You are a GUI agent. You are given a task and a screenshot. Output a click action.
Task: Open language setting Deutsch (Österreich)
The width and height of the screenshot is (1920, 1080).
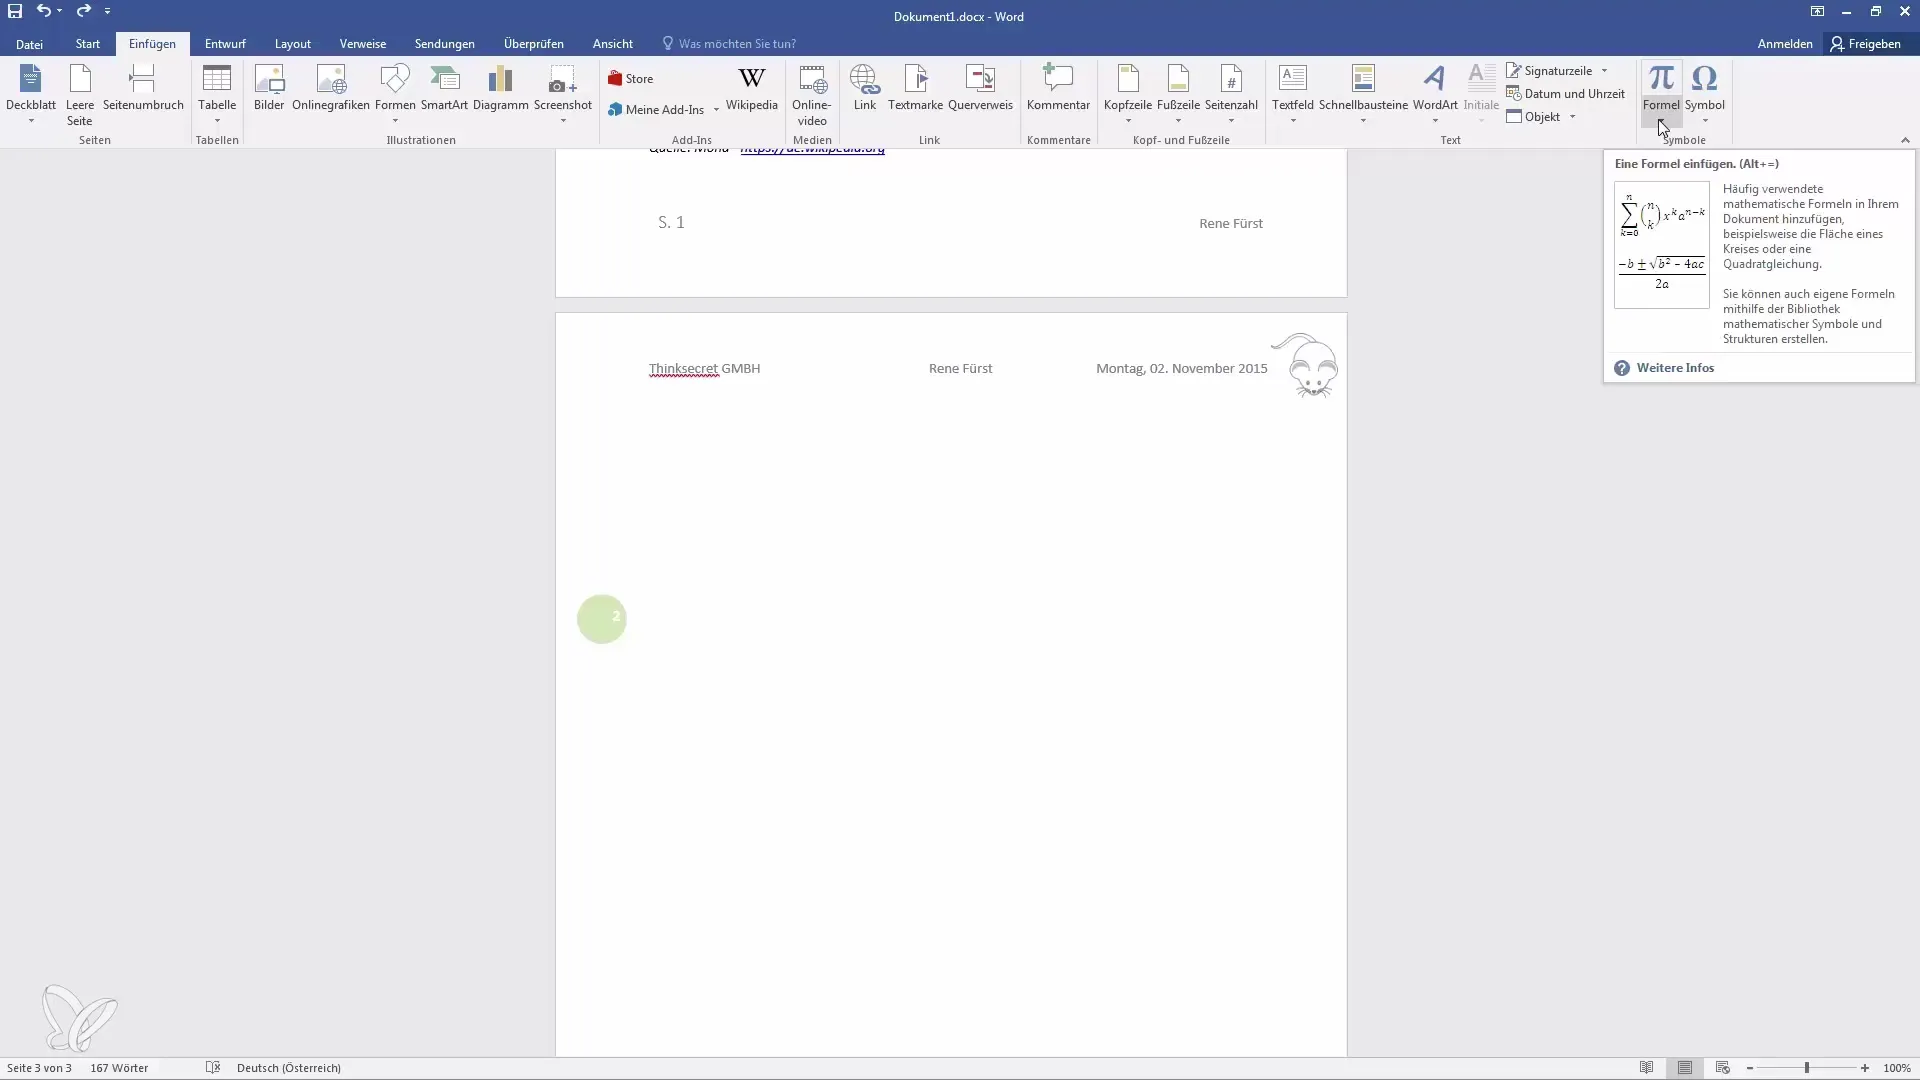coord(289,1068)
